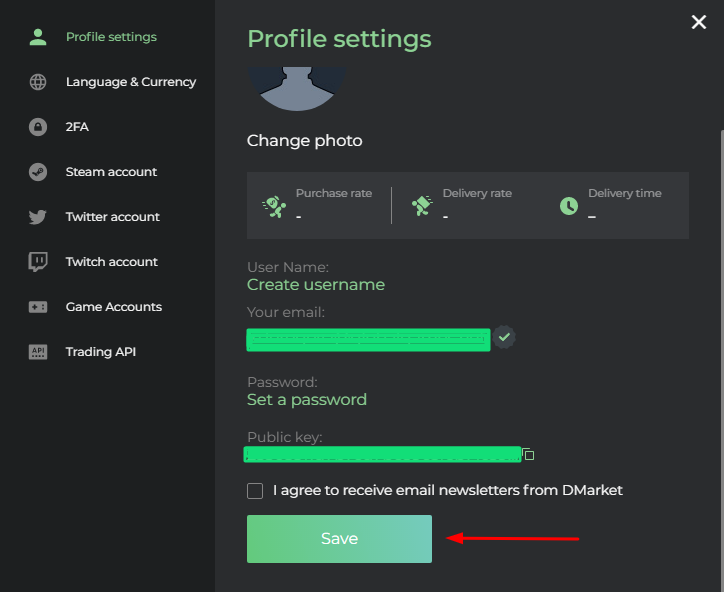This screenshot has width=724, height=592.
Task: Open Profile settings menu item
Action: (x=111, y=37)
